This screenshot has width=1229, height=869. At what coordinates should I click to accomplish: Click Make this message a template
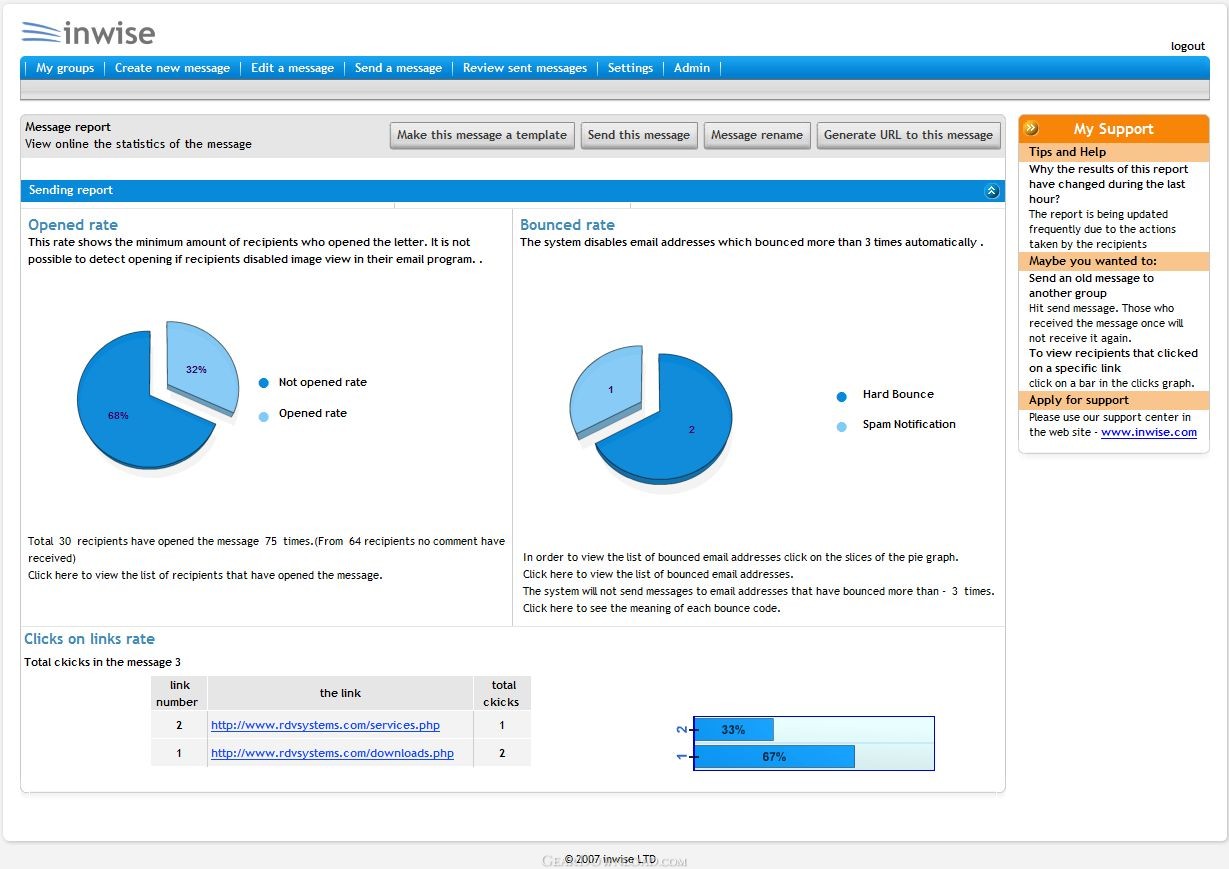(482, 135)
